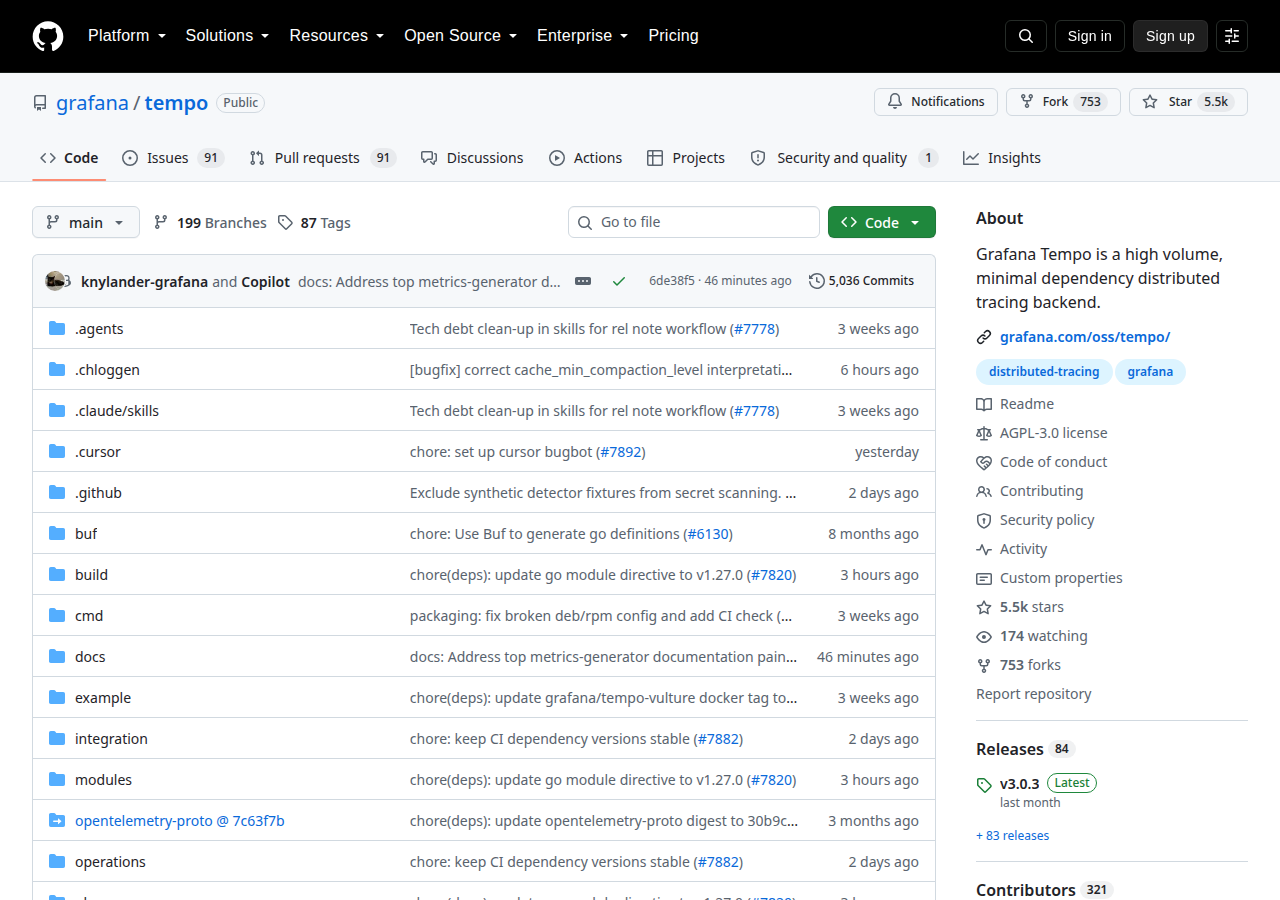Click the tags icon next to 87 Tags
1280x900 pixels.
pyautogui.click(x=286, y=222)
